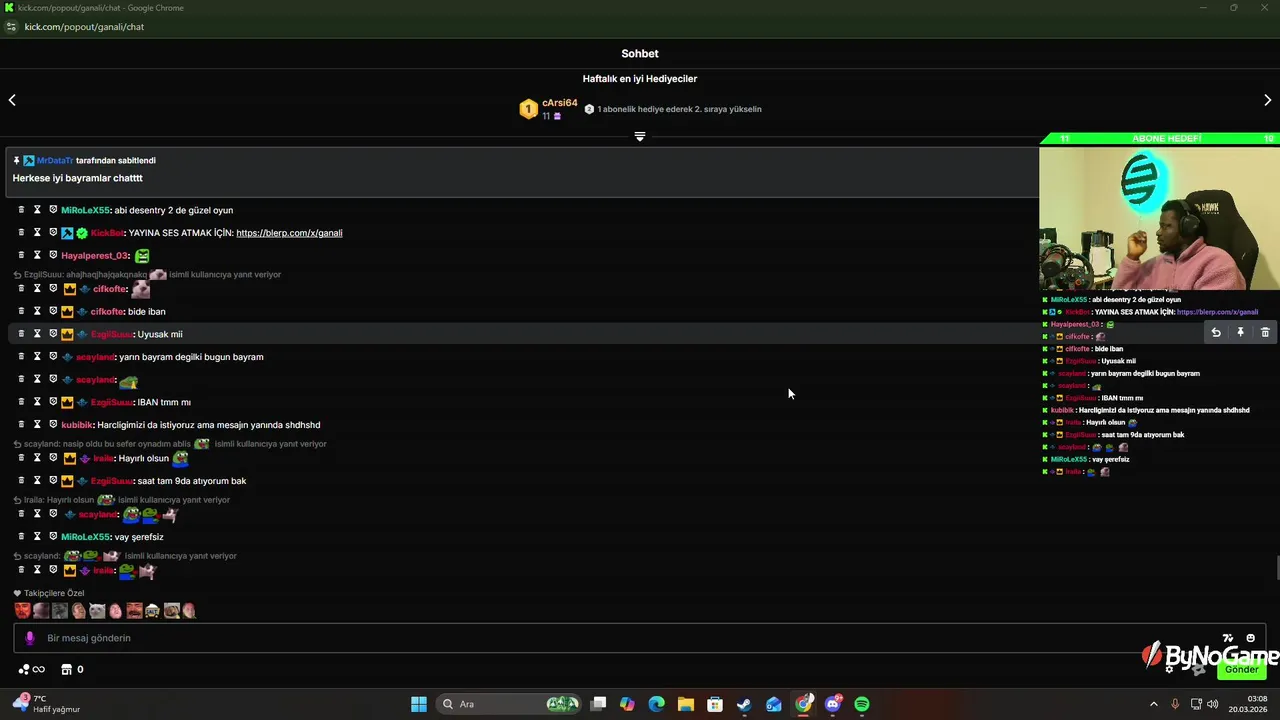This screenshot has height=720, width=1280.
Task: Click trash icon at highlighted row's right end
Action: click(1265, 333)
